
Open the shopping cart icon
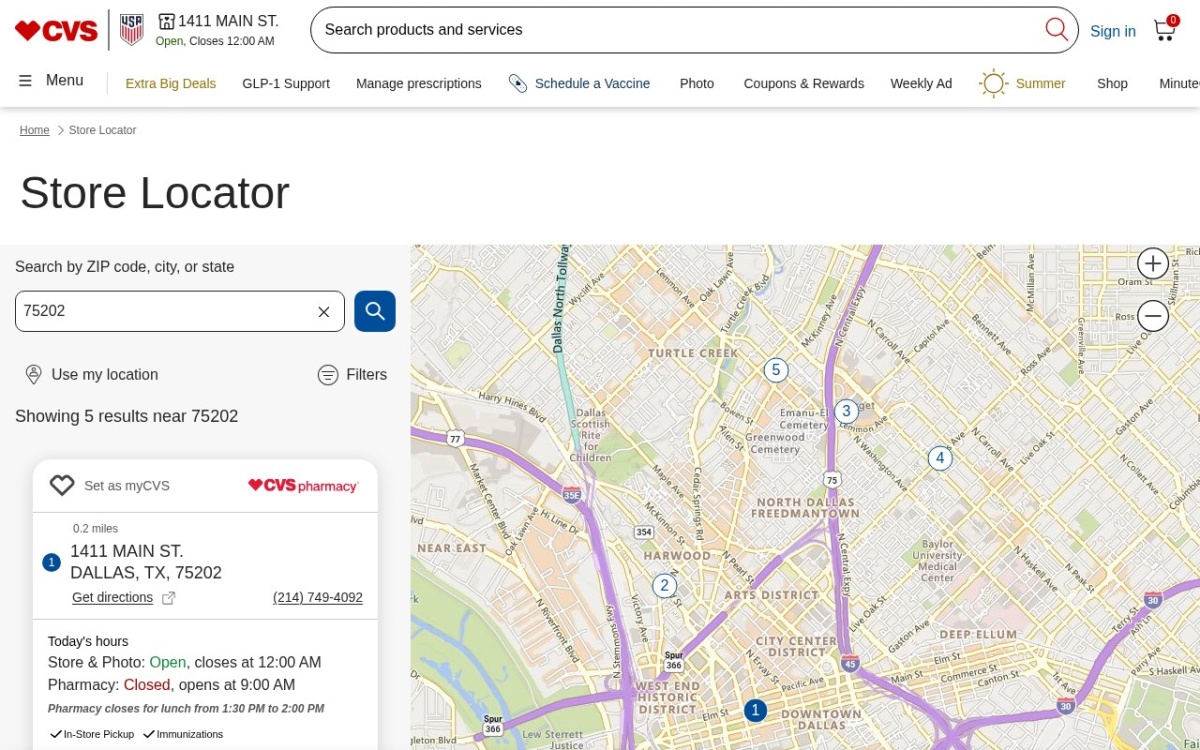[1165, 29]
